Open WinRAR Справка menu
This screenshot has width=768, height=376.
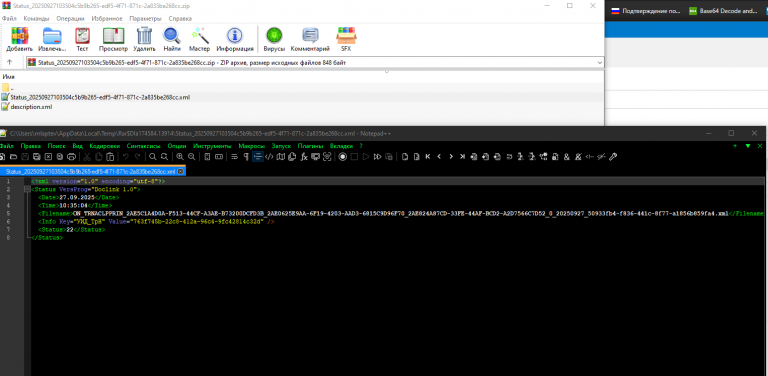[x=180, y=19]
